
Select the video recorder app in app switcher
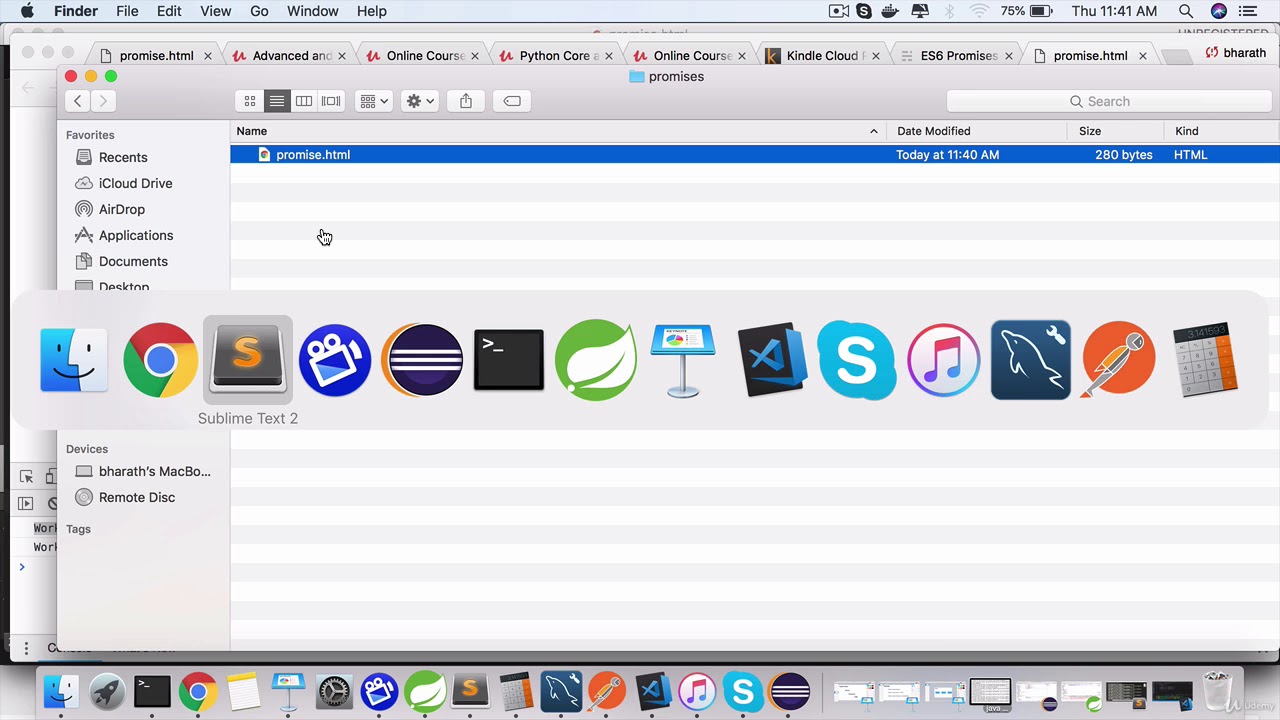pos(334,359)
